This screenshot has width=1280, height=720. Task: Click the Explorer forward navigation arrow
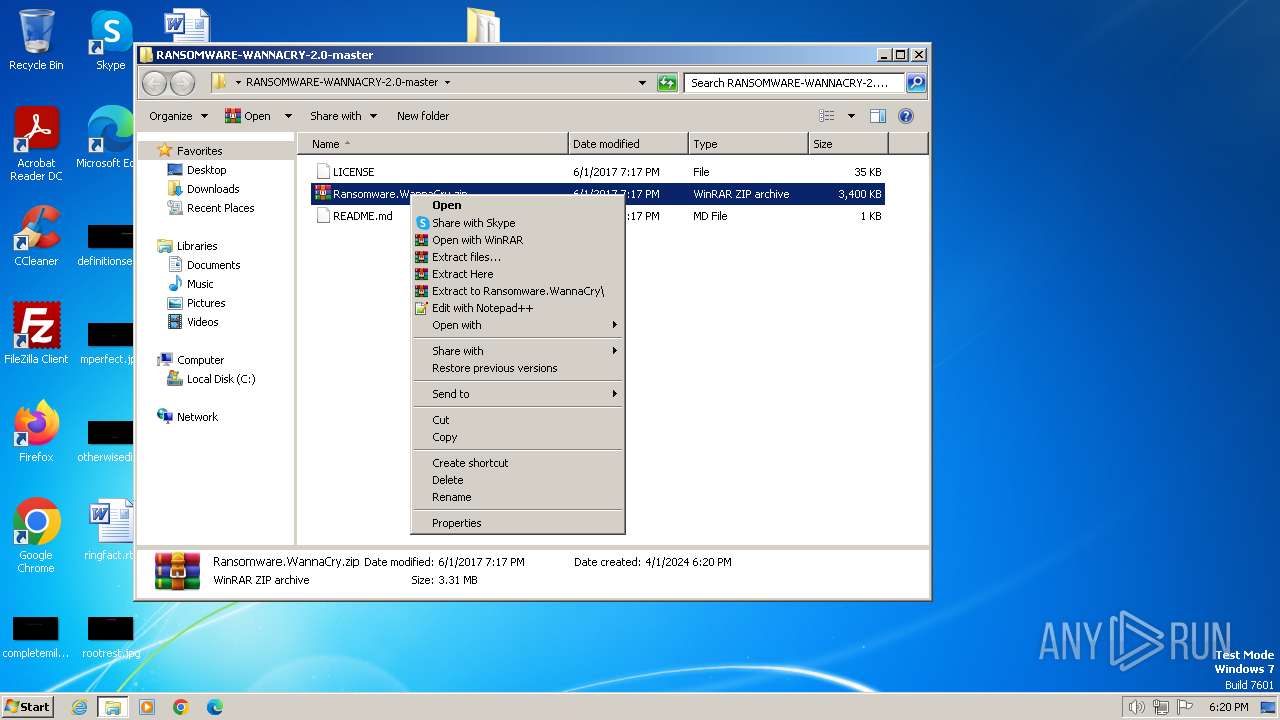tap(182, 83)
